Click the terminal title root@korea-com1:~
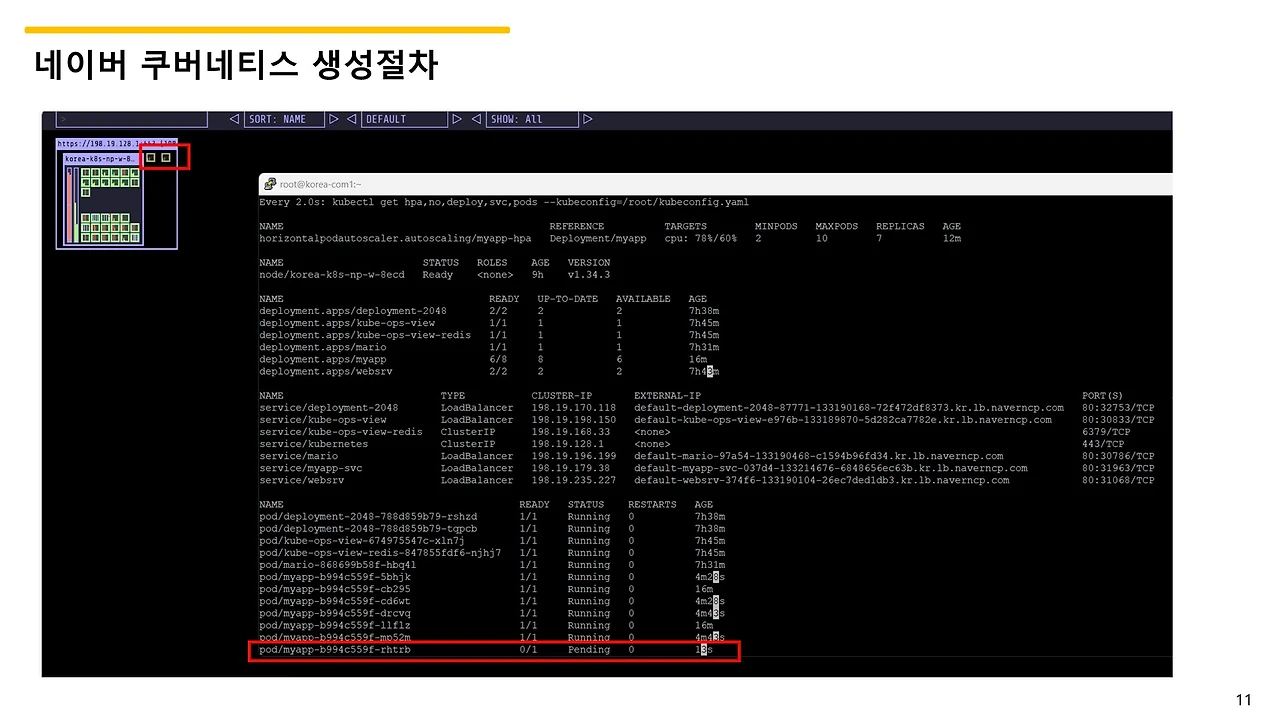Screen dimensions: 1280x720 321,184
